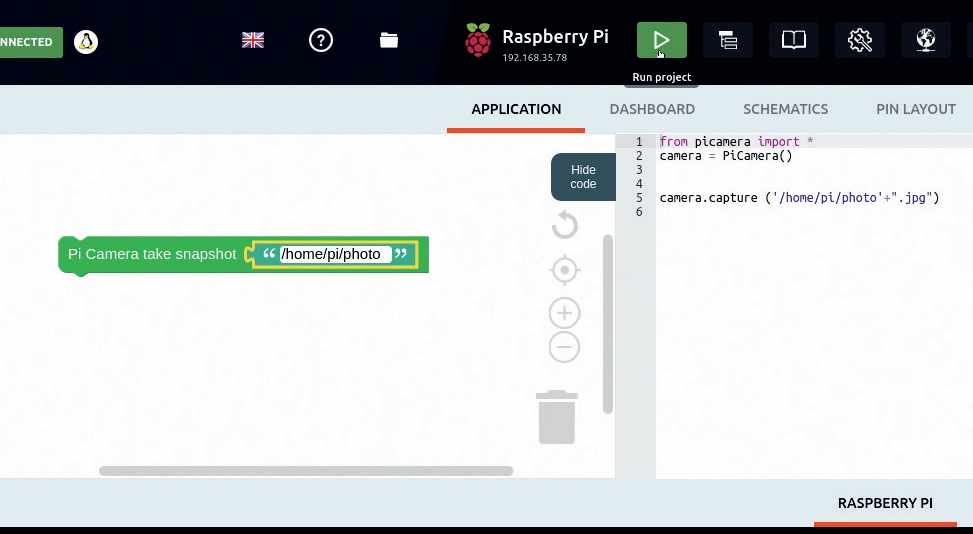Click the Raspberry Pi device name
Viewport: 973px width, 534px height.
[555, 37]
